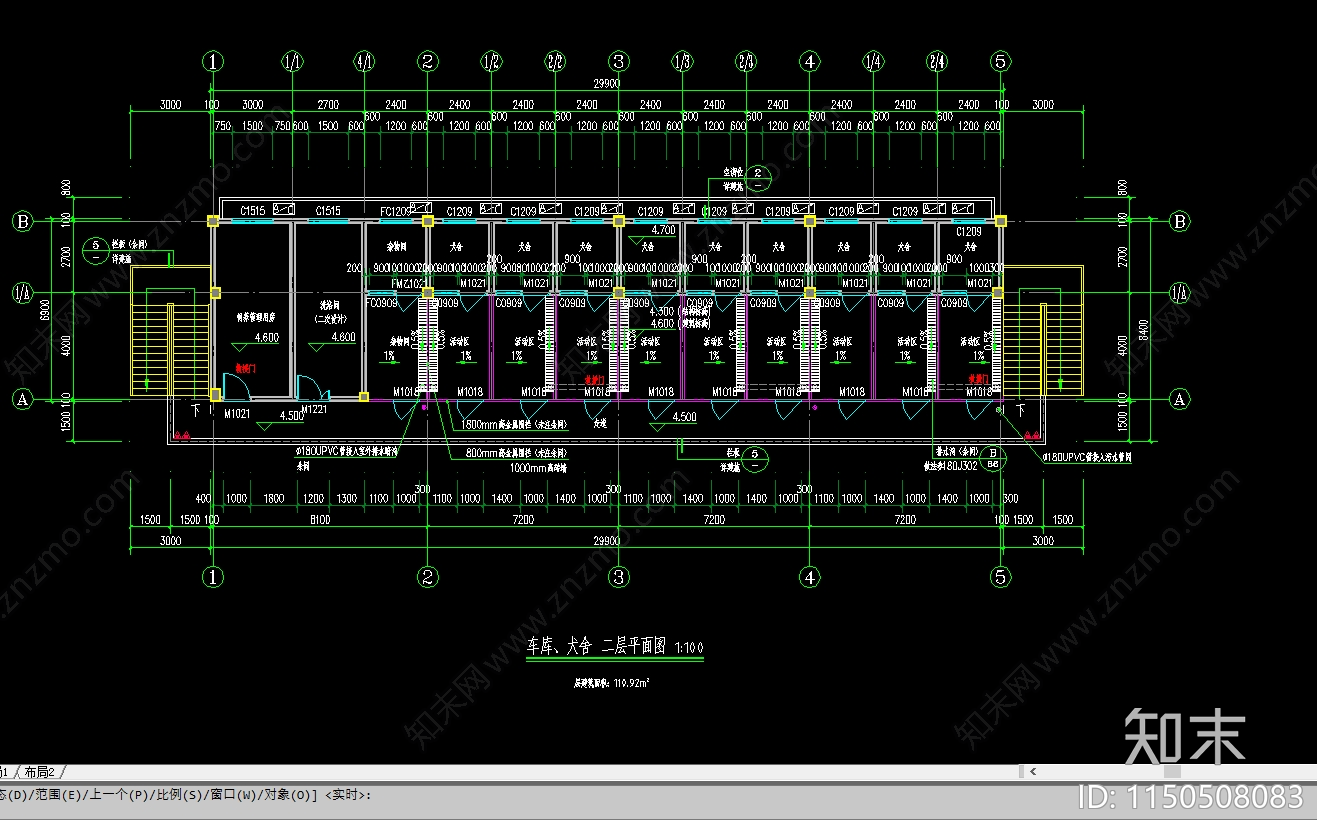Select the top-left 3000 dimension
This screenshot has width=1317, height=836.
point(170,105)
